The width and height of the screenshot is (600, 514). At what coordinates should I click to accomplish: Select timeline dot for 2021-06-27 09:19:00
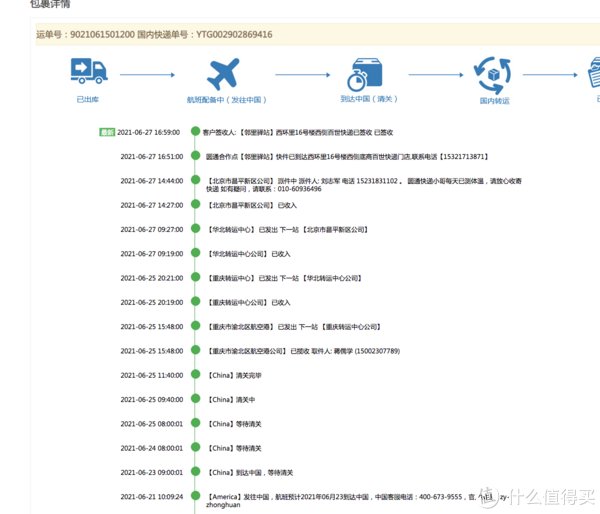pos(196,253)
